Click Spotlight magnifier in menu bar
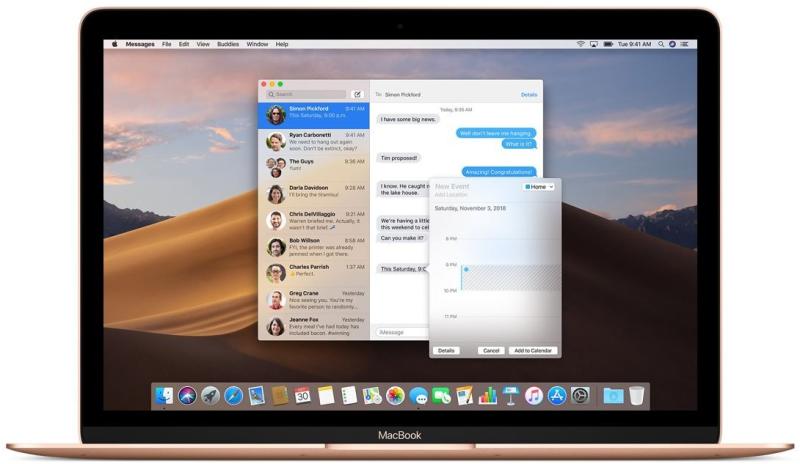This screenshot has height=464, width=800. 661,44
